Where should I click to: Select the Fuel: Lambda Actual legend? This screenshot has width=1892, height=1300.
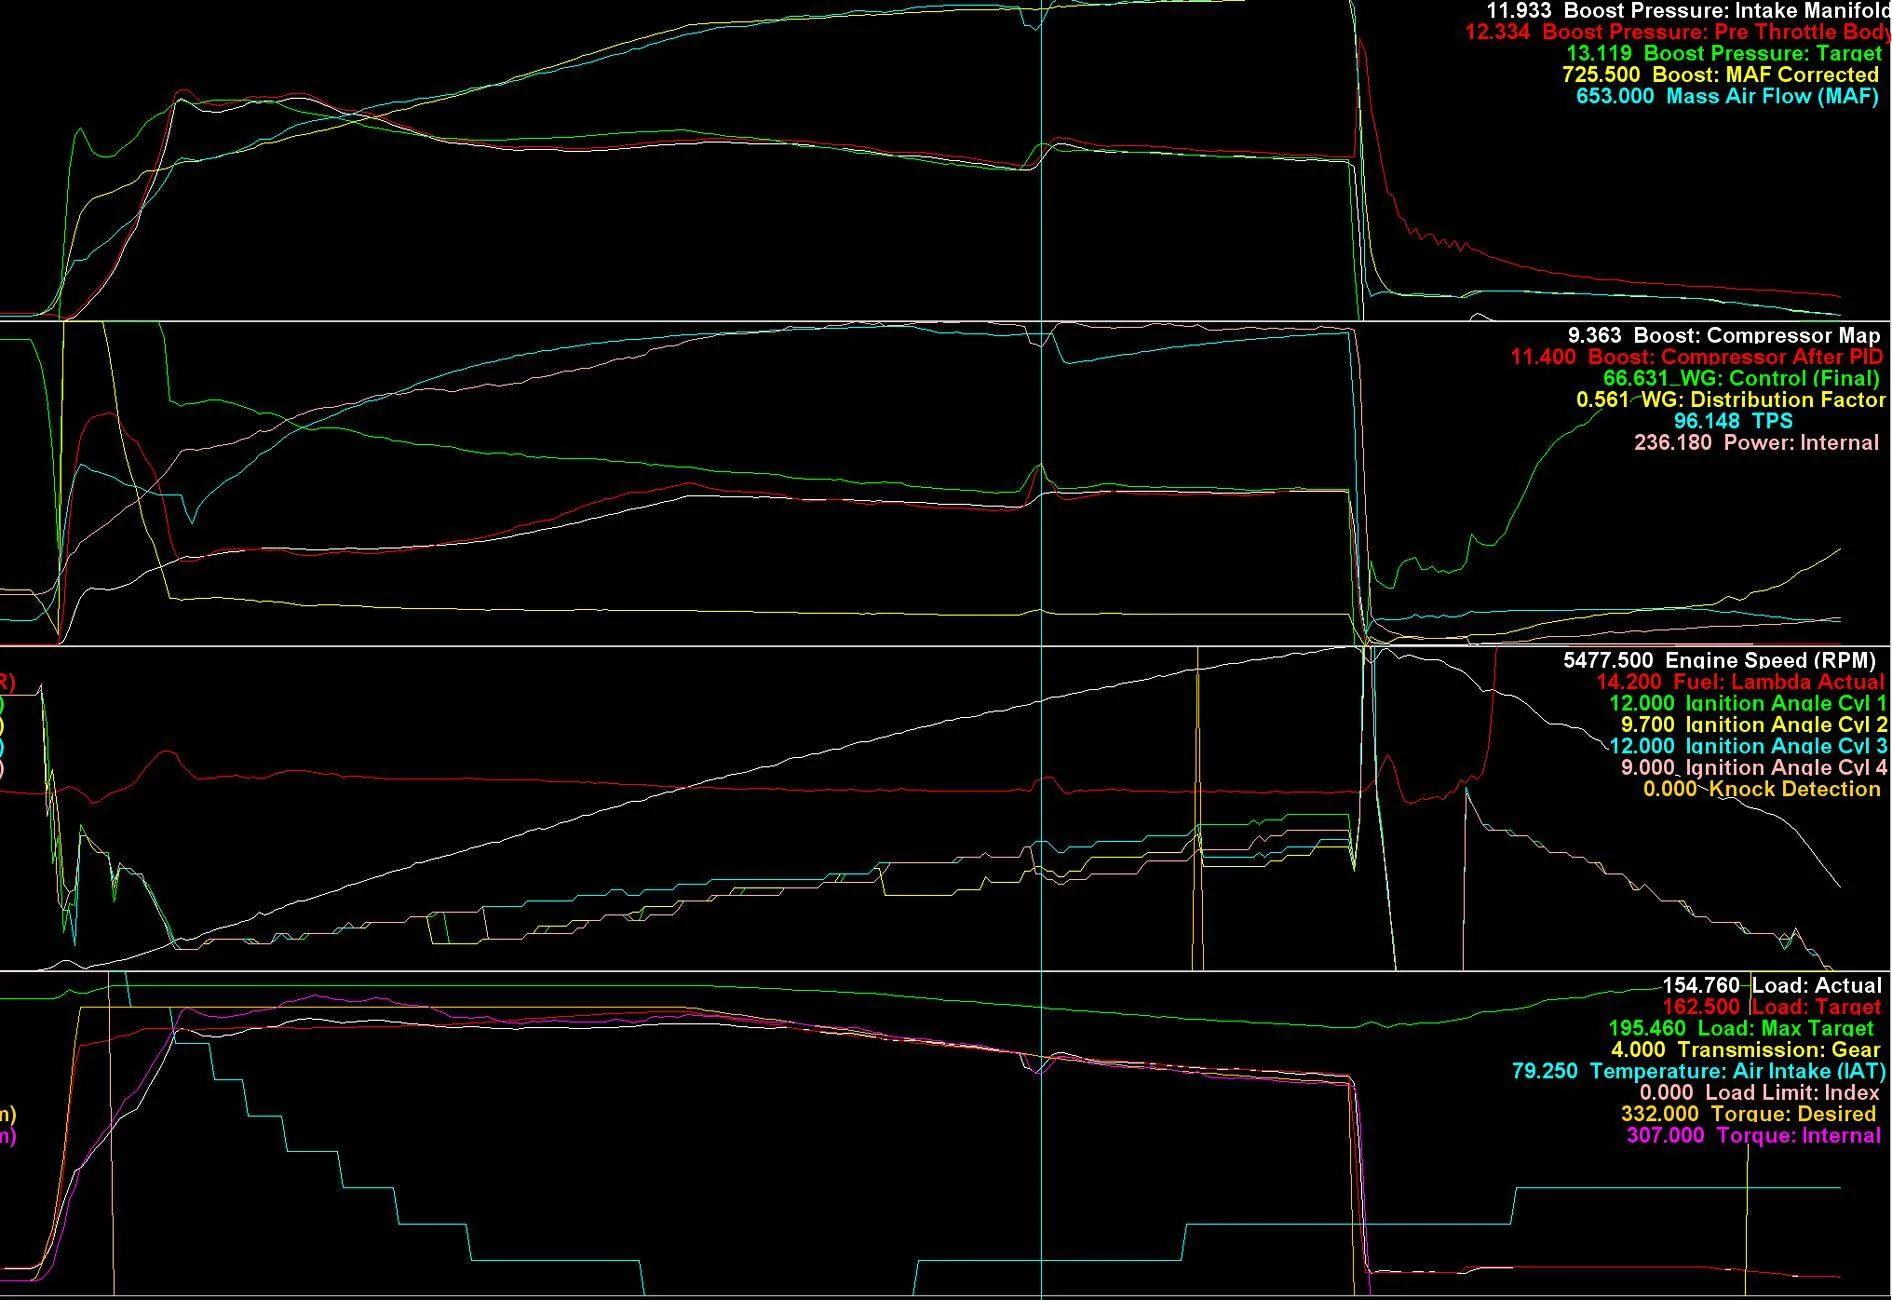pos(1739,682)
